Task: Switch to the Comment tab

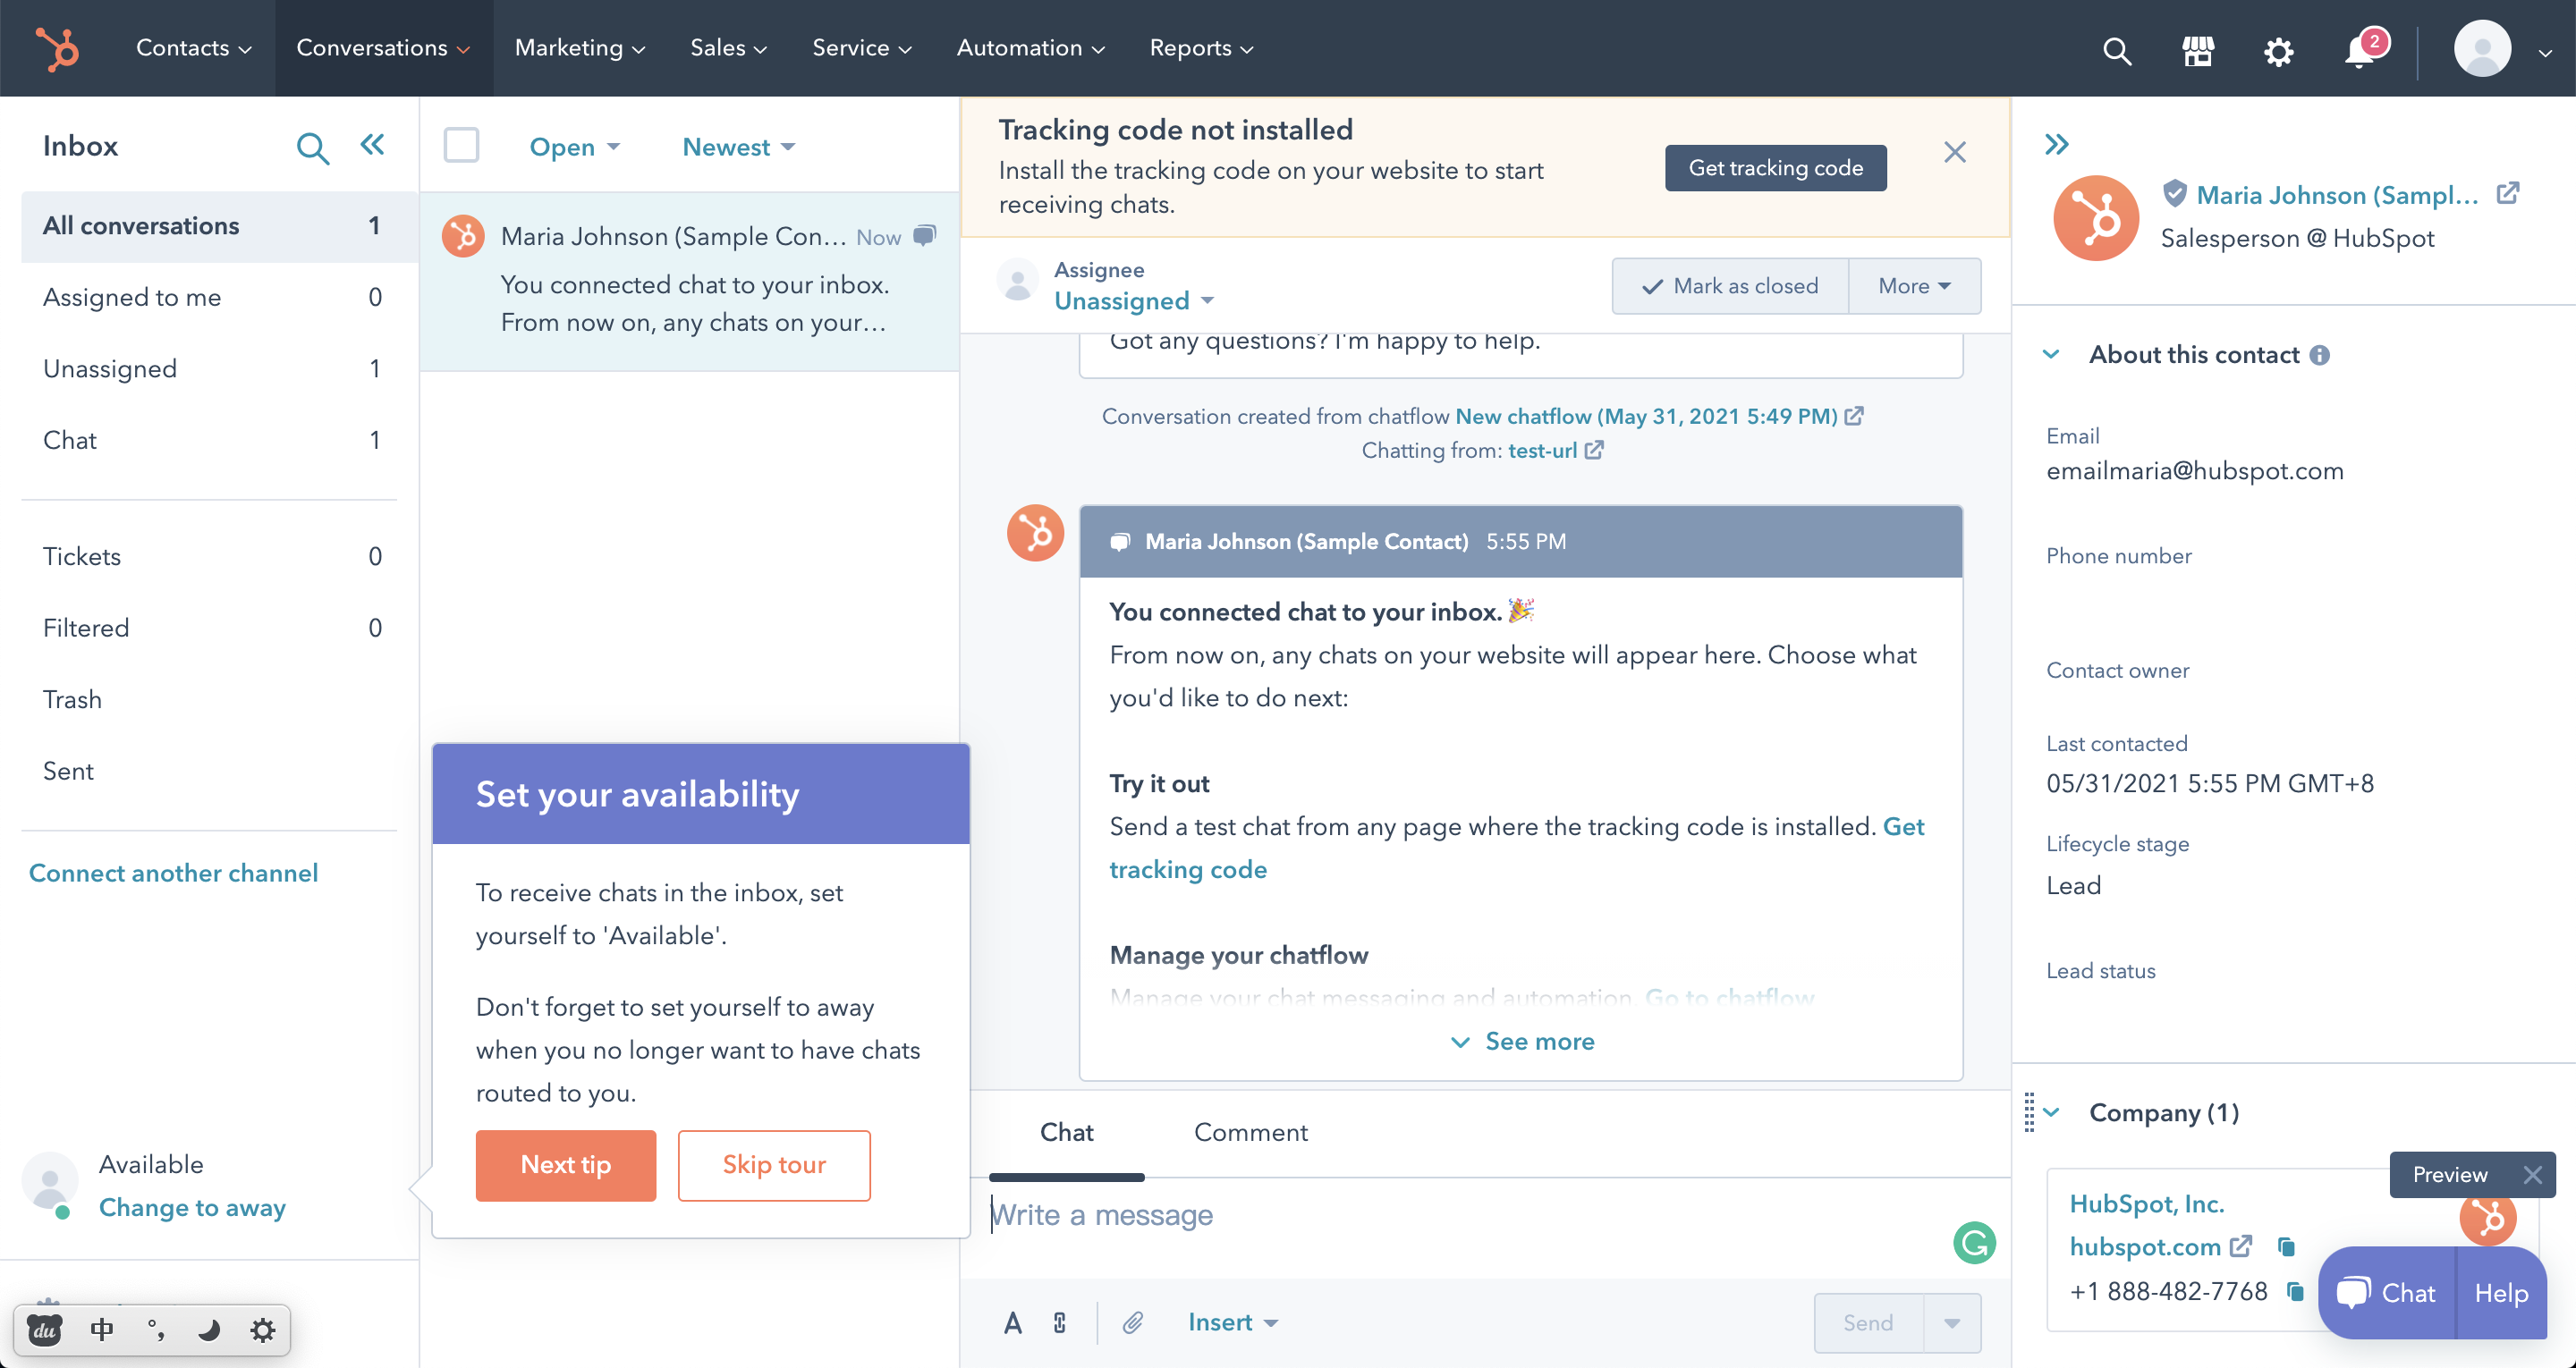Action: [x=1250, y=1132]
